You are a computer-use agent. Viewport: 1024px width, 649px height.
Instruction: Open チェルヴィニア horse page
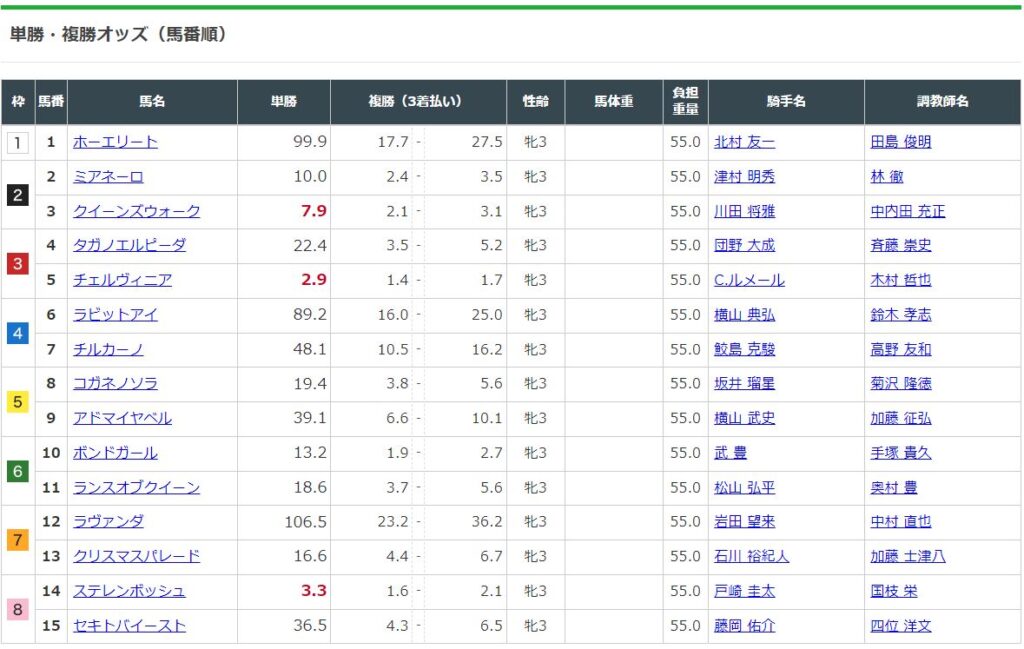pyautogui.click(x=122, y=280)
